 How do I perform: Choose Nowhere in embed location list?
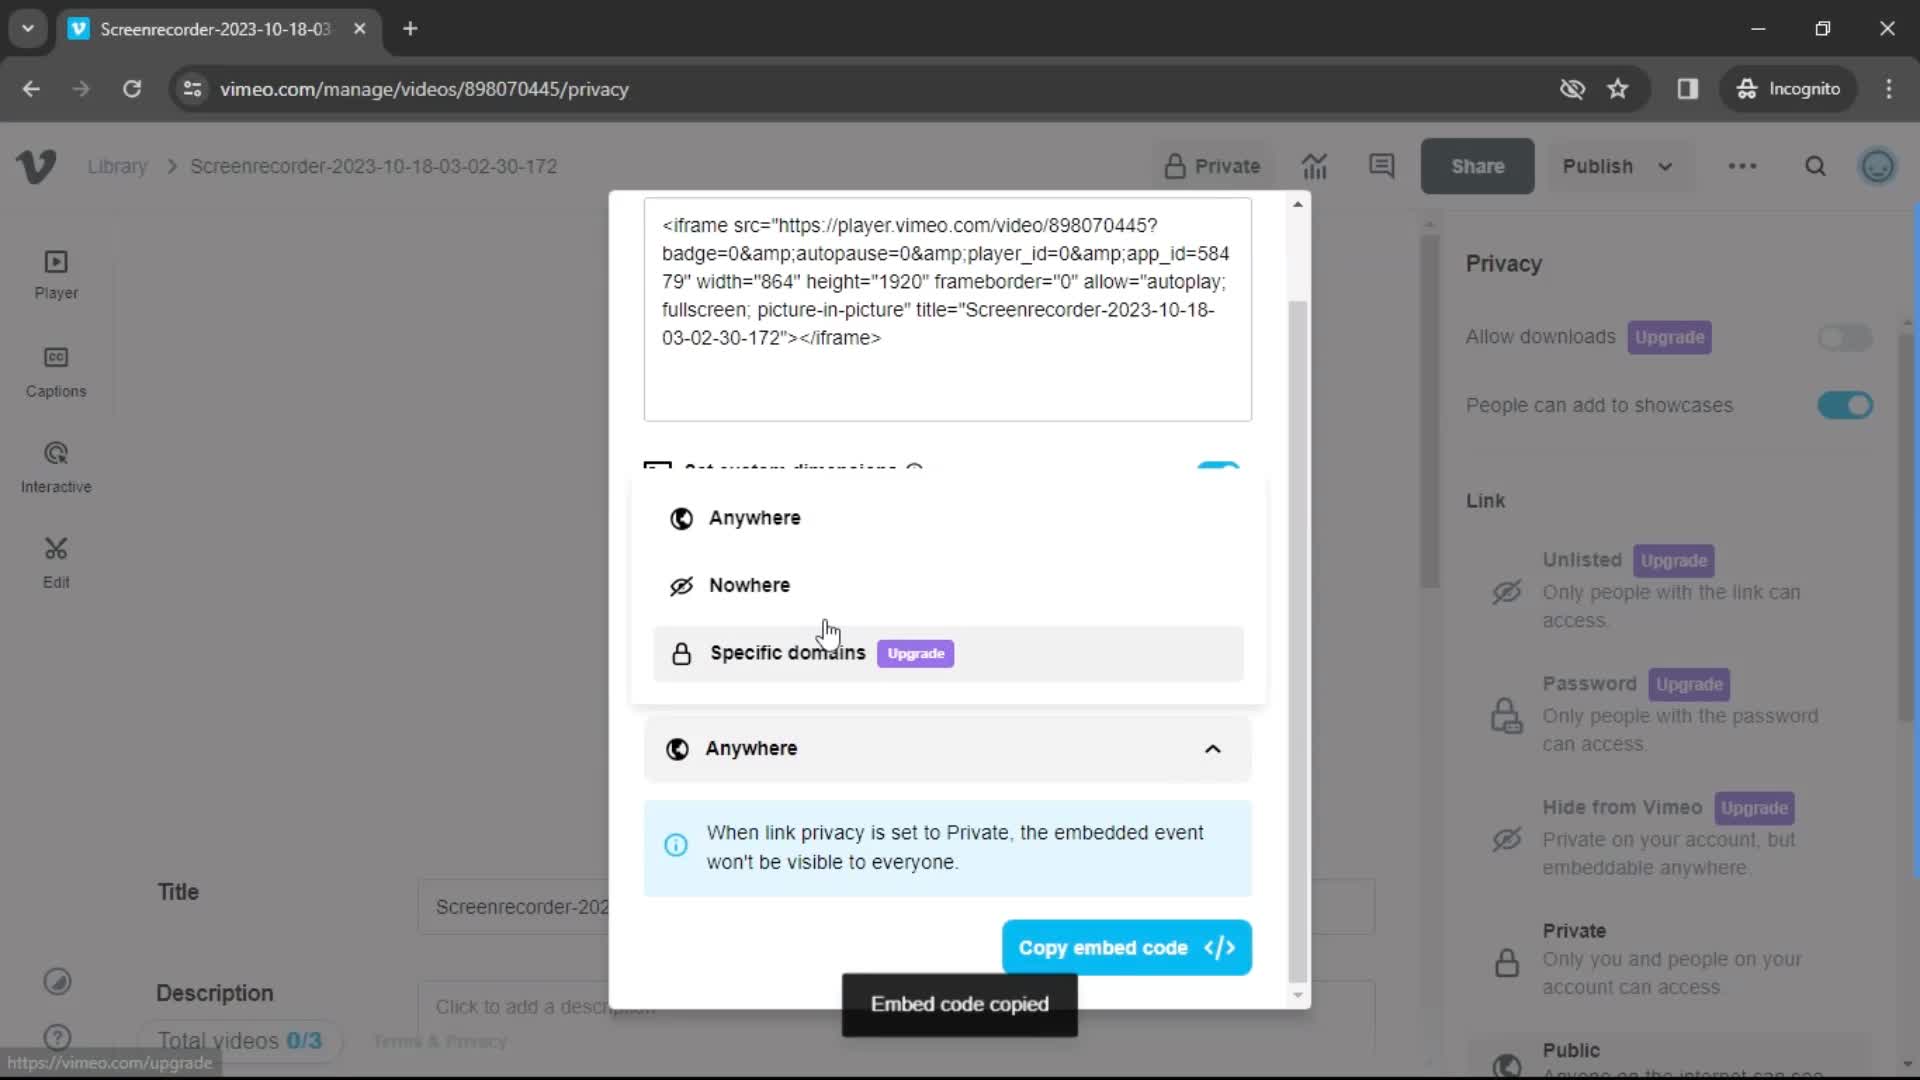[948, 585]
